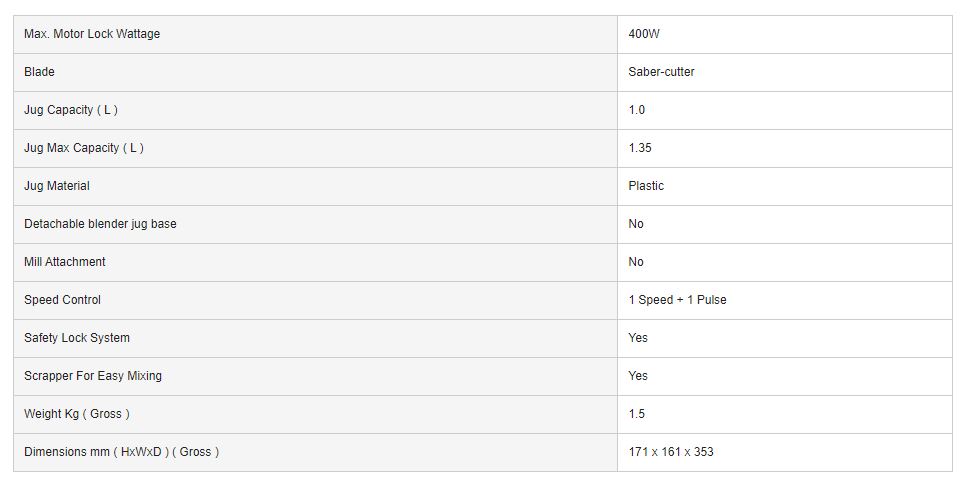This screenshot has height=490, width=969.
Task: Select the No value for Detachable jug base
Action: [636, 224]
